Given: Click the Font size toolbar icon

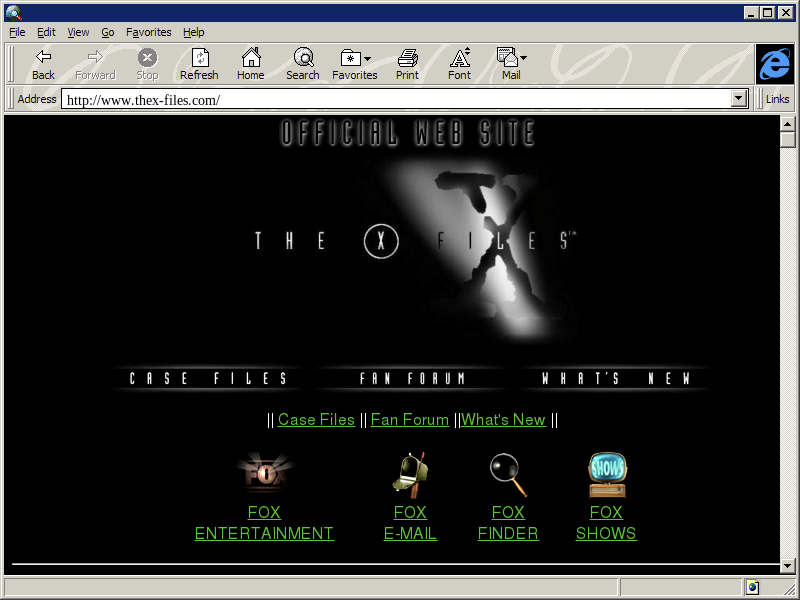Looking at the screenshot, I should [x=459, y=58].
